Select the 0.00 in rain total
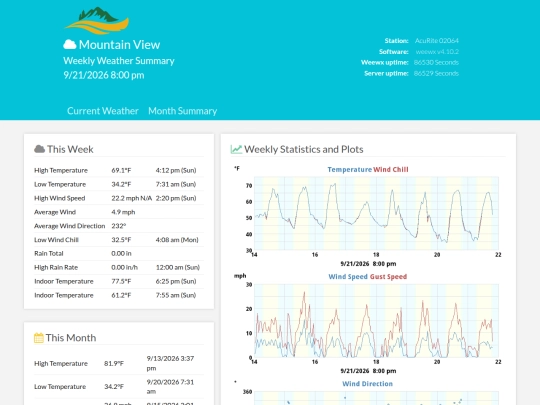Viewport: 540px width, 405px height. [121, 253]
